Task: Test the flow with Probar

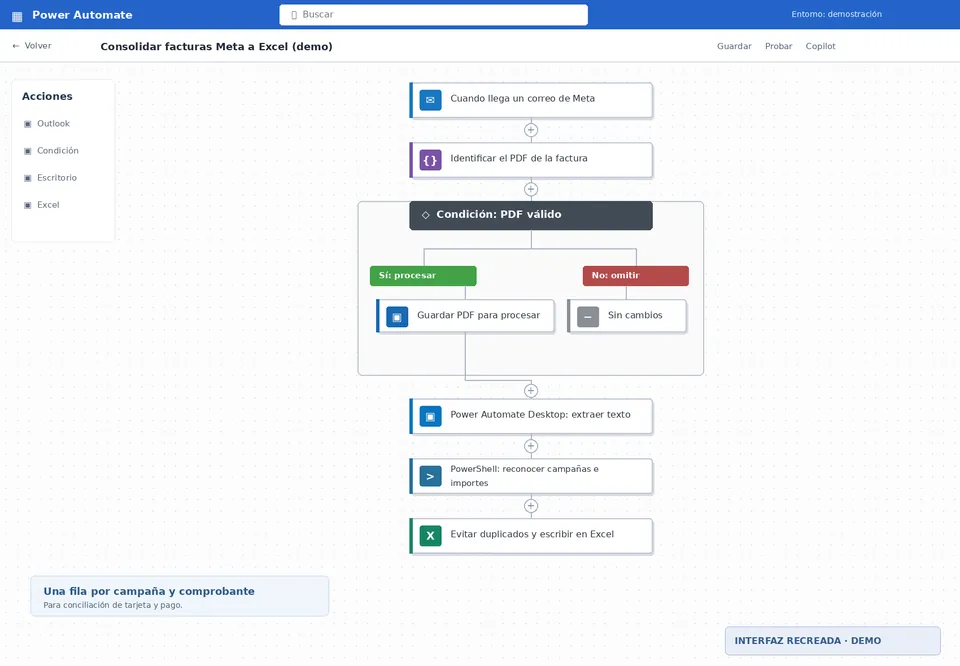Action: coord(778,46)
